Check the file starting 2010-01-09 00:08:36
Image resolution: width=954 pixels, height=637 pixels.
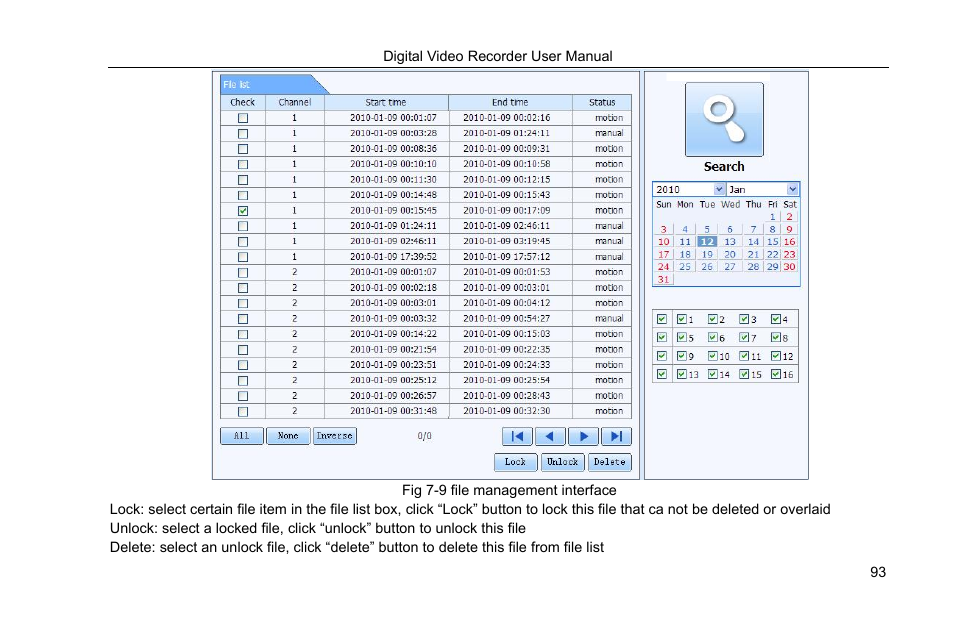(243, 149)
